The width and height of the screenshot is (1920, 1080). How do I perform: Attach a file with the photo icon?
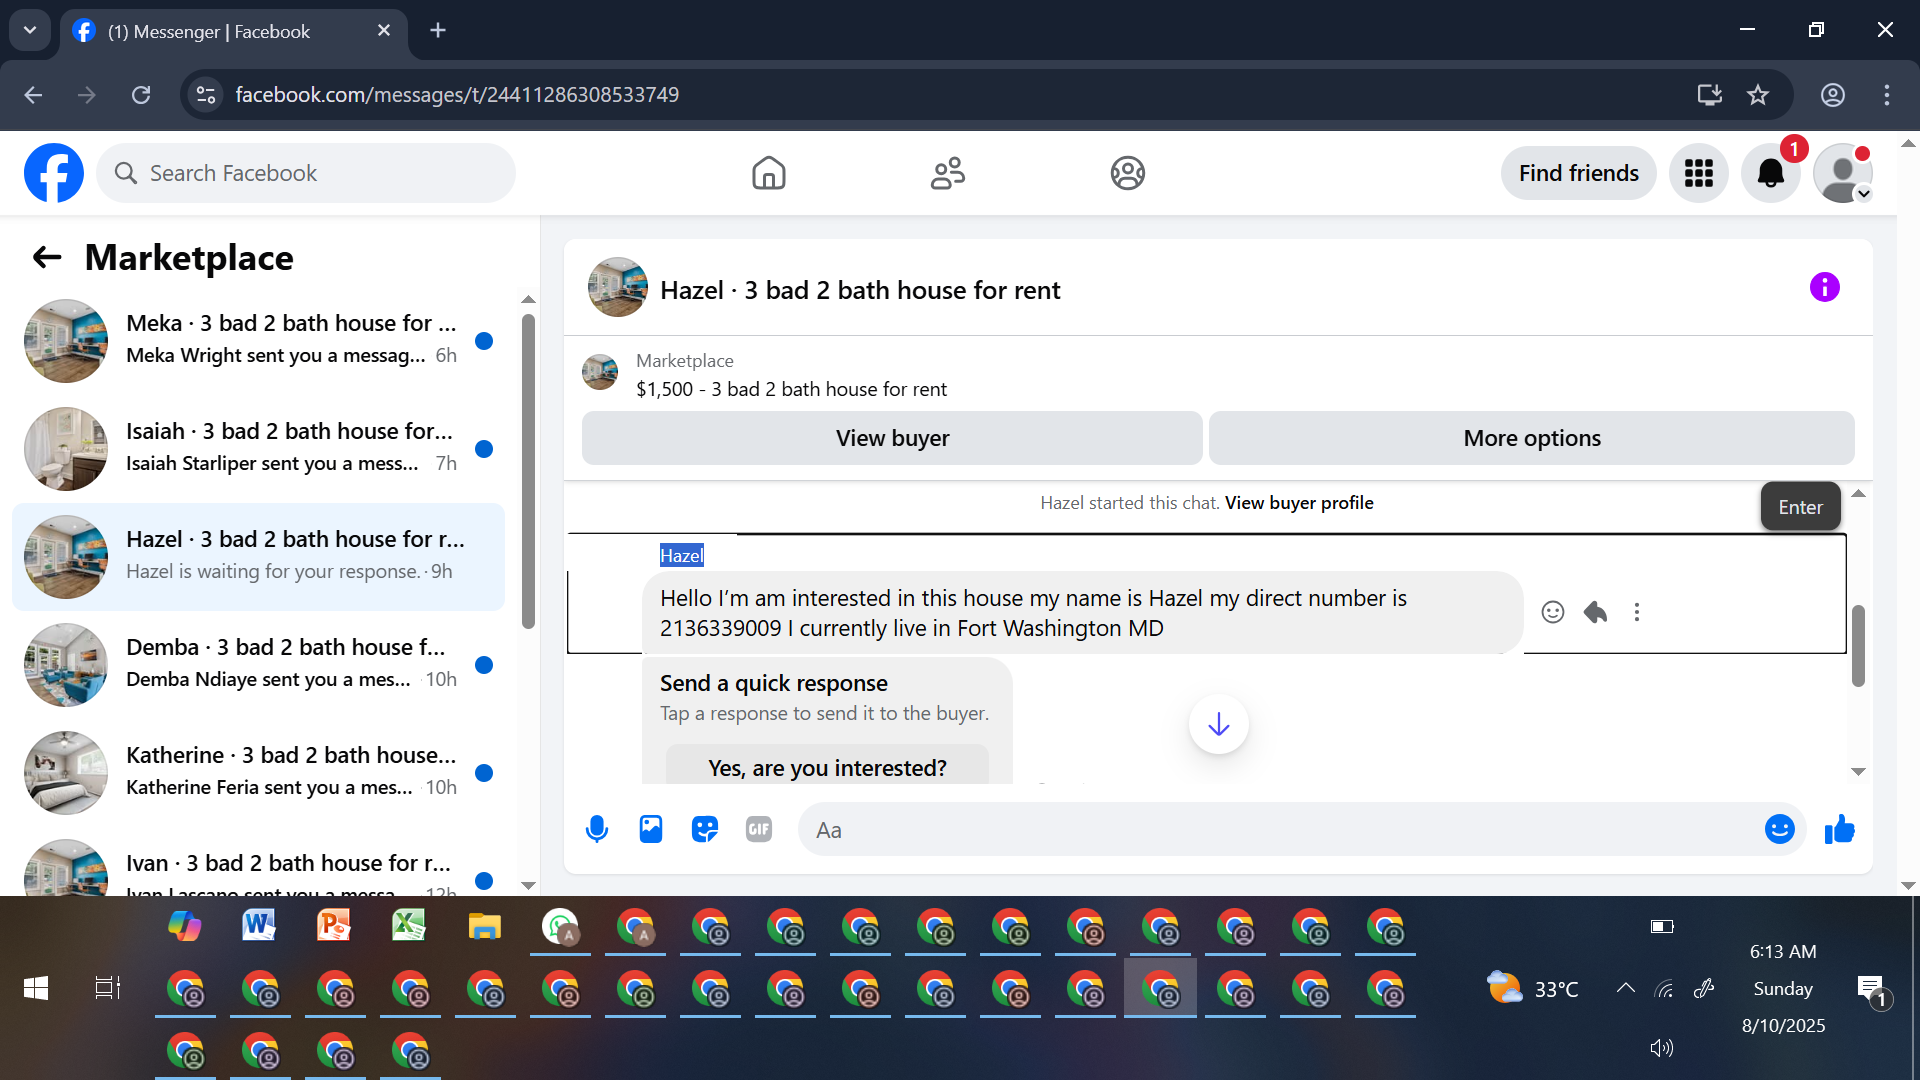click(x=651, y=829)
